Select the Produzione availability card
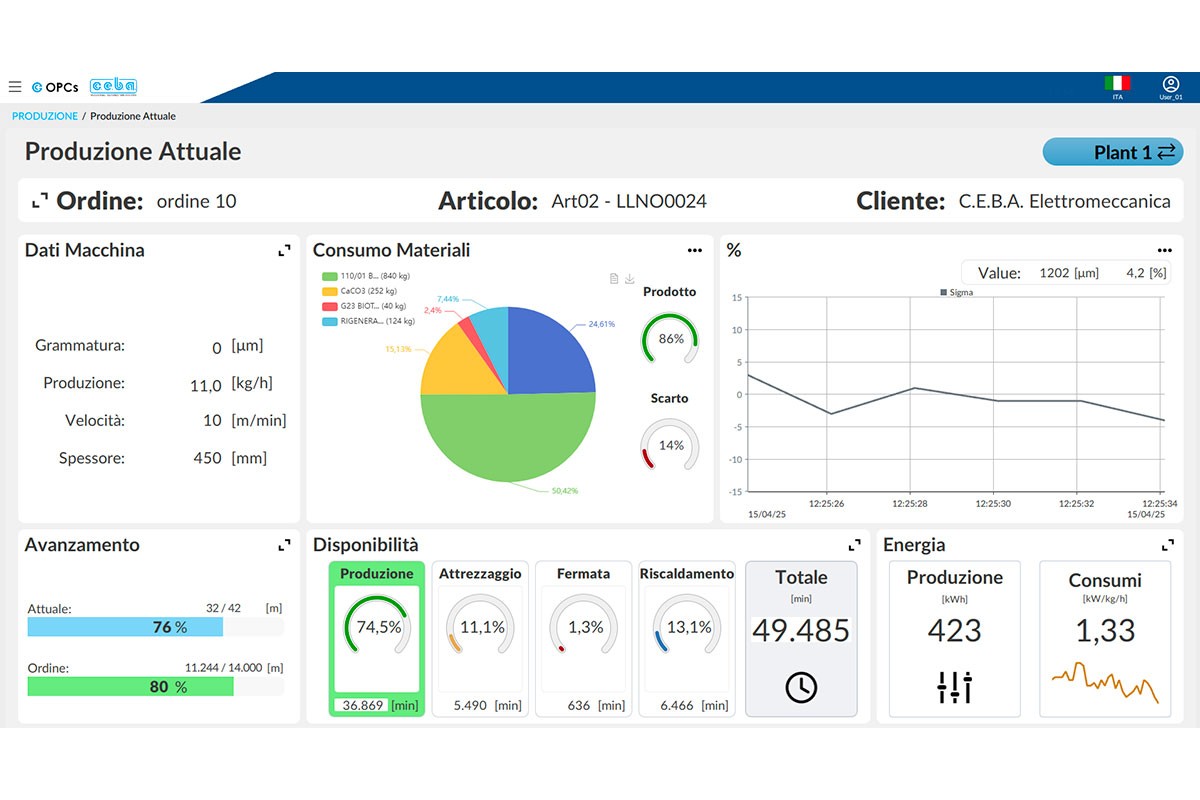 [377, 638]
